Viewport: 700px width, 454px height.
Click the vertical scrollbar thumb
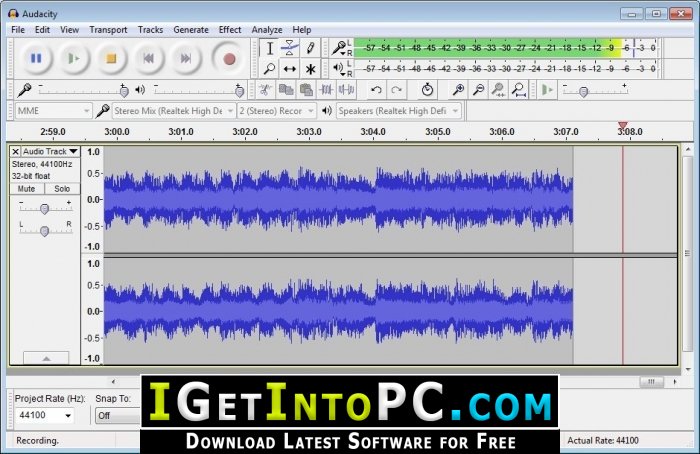pos(688,253)
